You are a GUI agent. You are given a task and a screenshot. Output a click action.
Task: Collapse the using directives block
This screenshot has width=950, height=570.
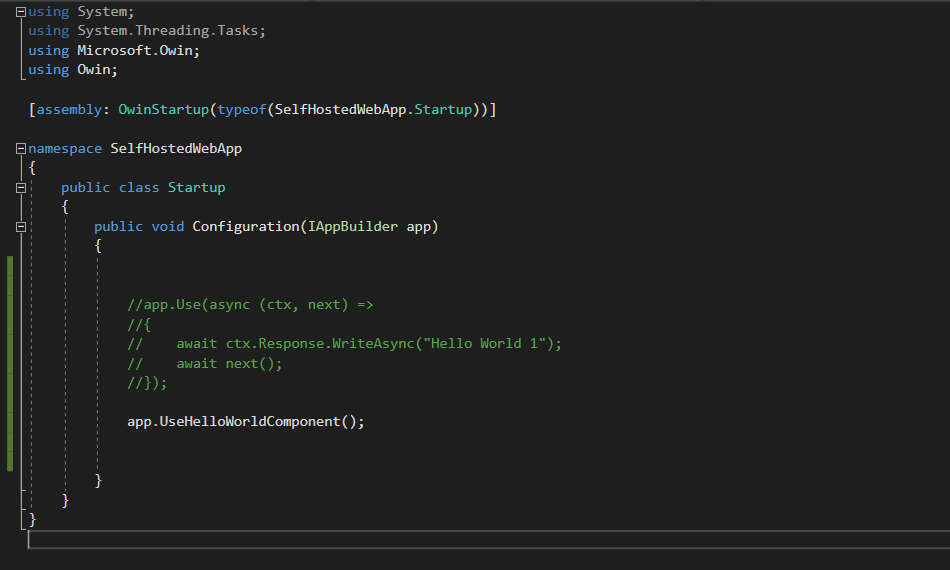(21, 12)
